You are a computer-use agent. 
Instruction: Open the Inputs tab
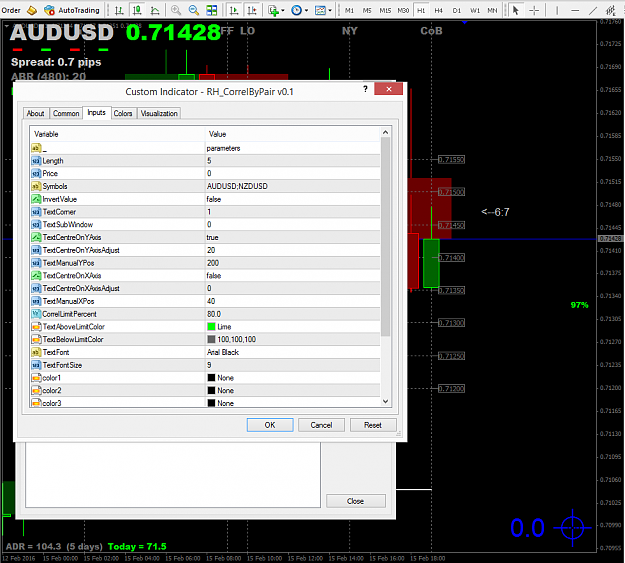[96, 113]
